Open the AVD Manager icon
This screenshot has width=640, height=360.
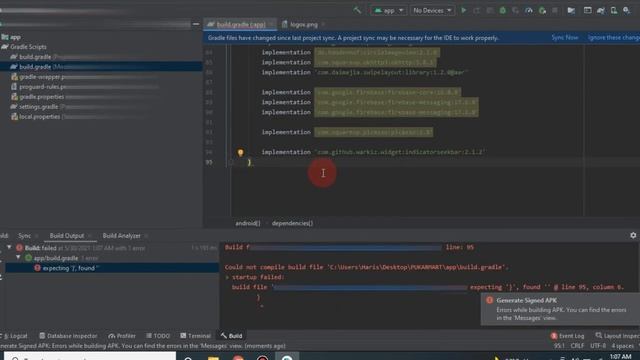(614, 11)
